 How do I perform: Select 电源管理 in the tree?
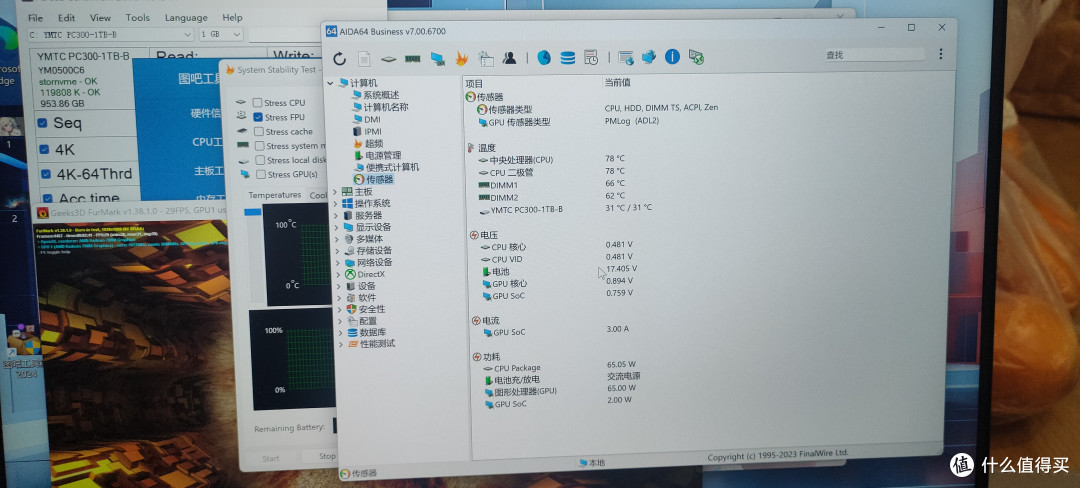pyautogui.click(x=384, y=156)
